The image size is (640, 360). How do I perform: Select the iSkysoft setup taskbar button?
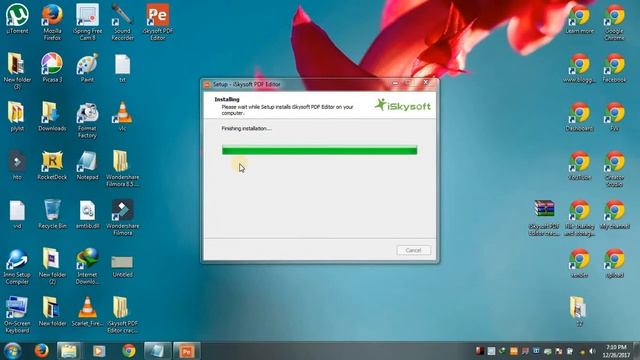click(x=187, y=351)
